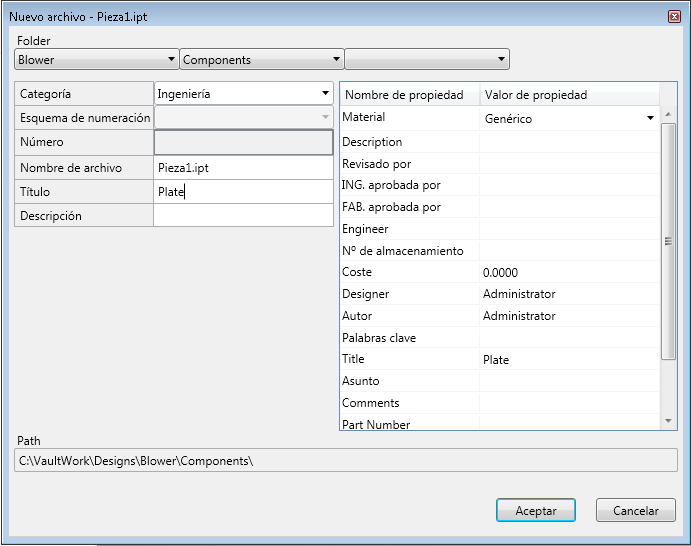The image size is (691, 546).
Task: Click the property list scroll down arrow
Action: (x=669, y=422)
